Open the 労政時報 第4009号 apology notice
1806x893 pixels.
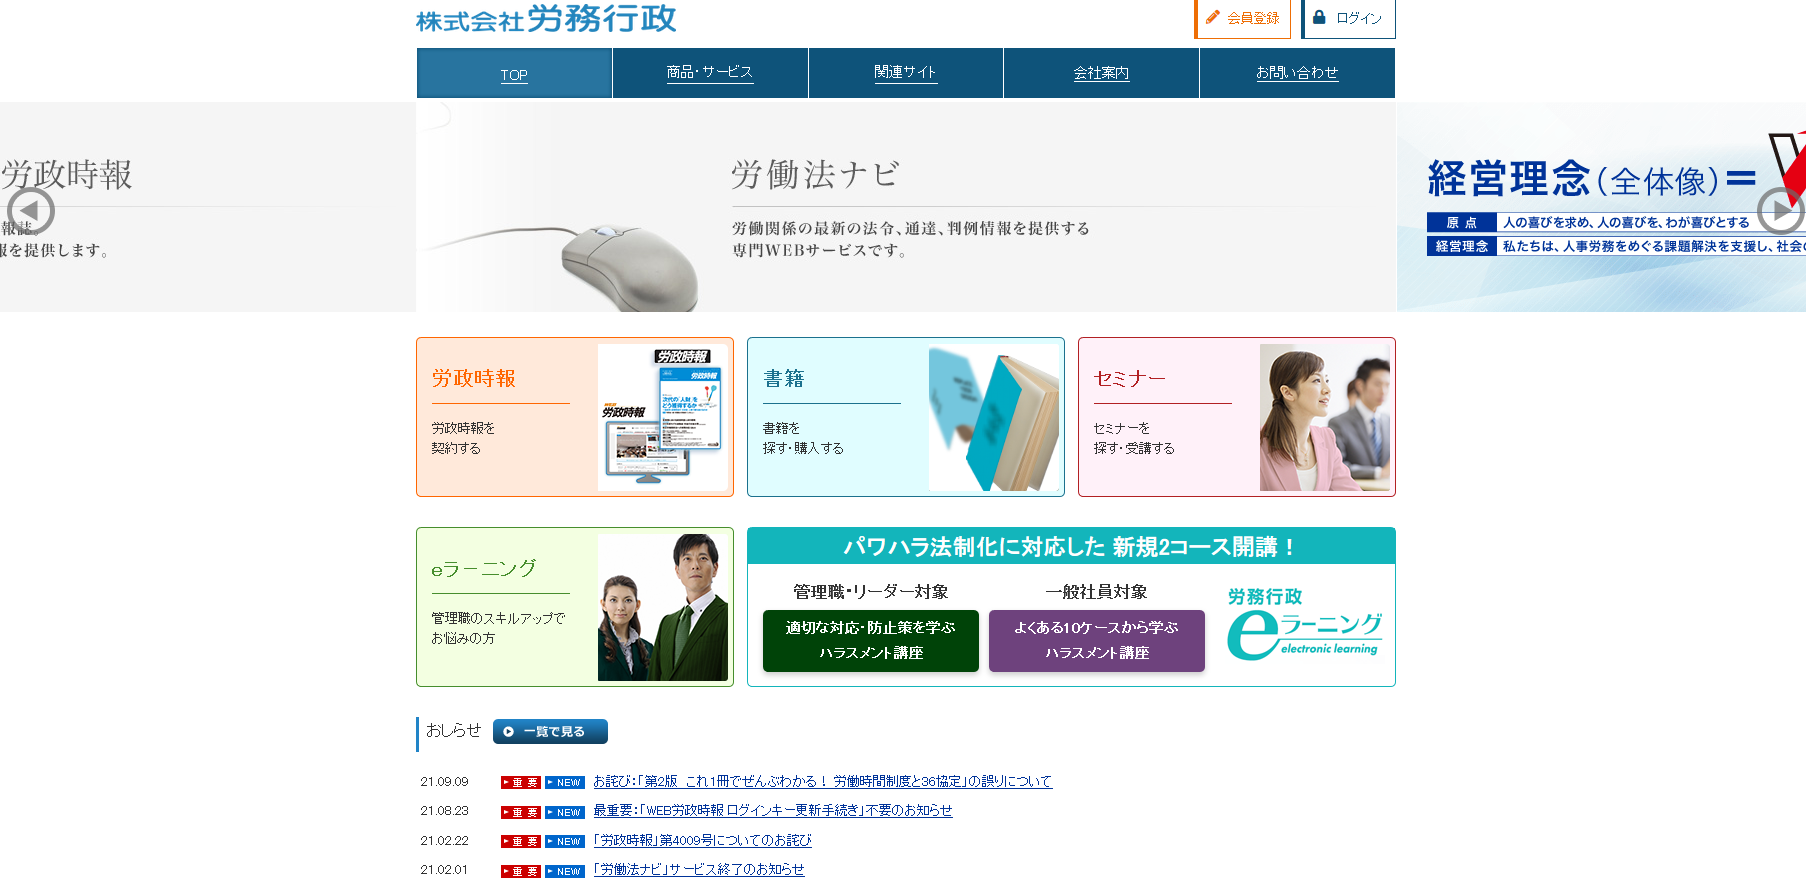tap(702, 840)
